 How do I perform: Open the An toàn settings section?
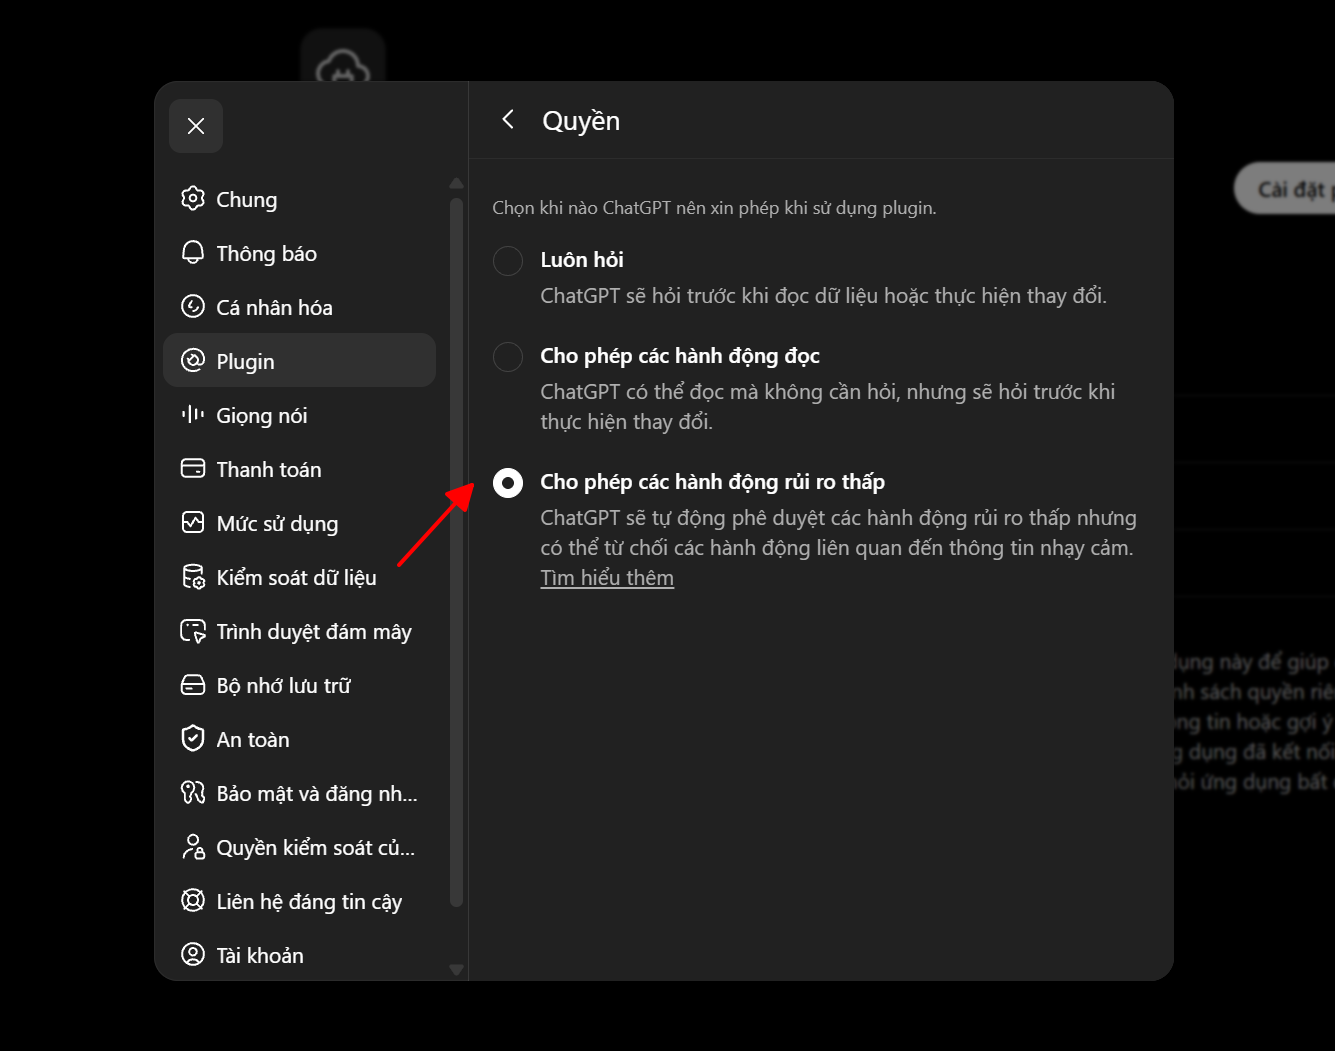[299, 739]
